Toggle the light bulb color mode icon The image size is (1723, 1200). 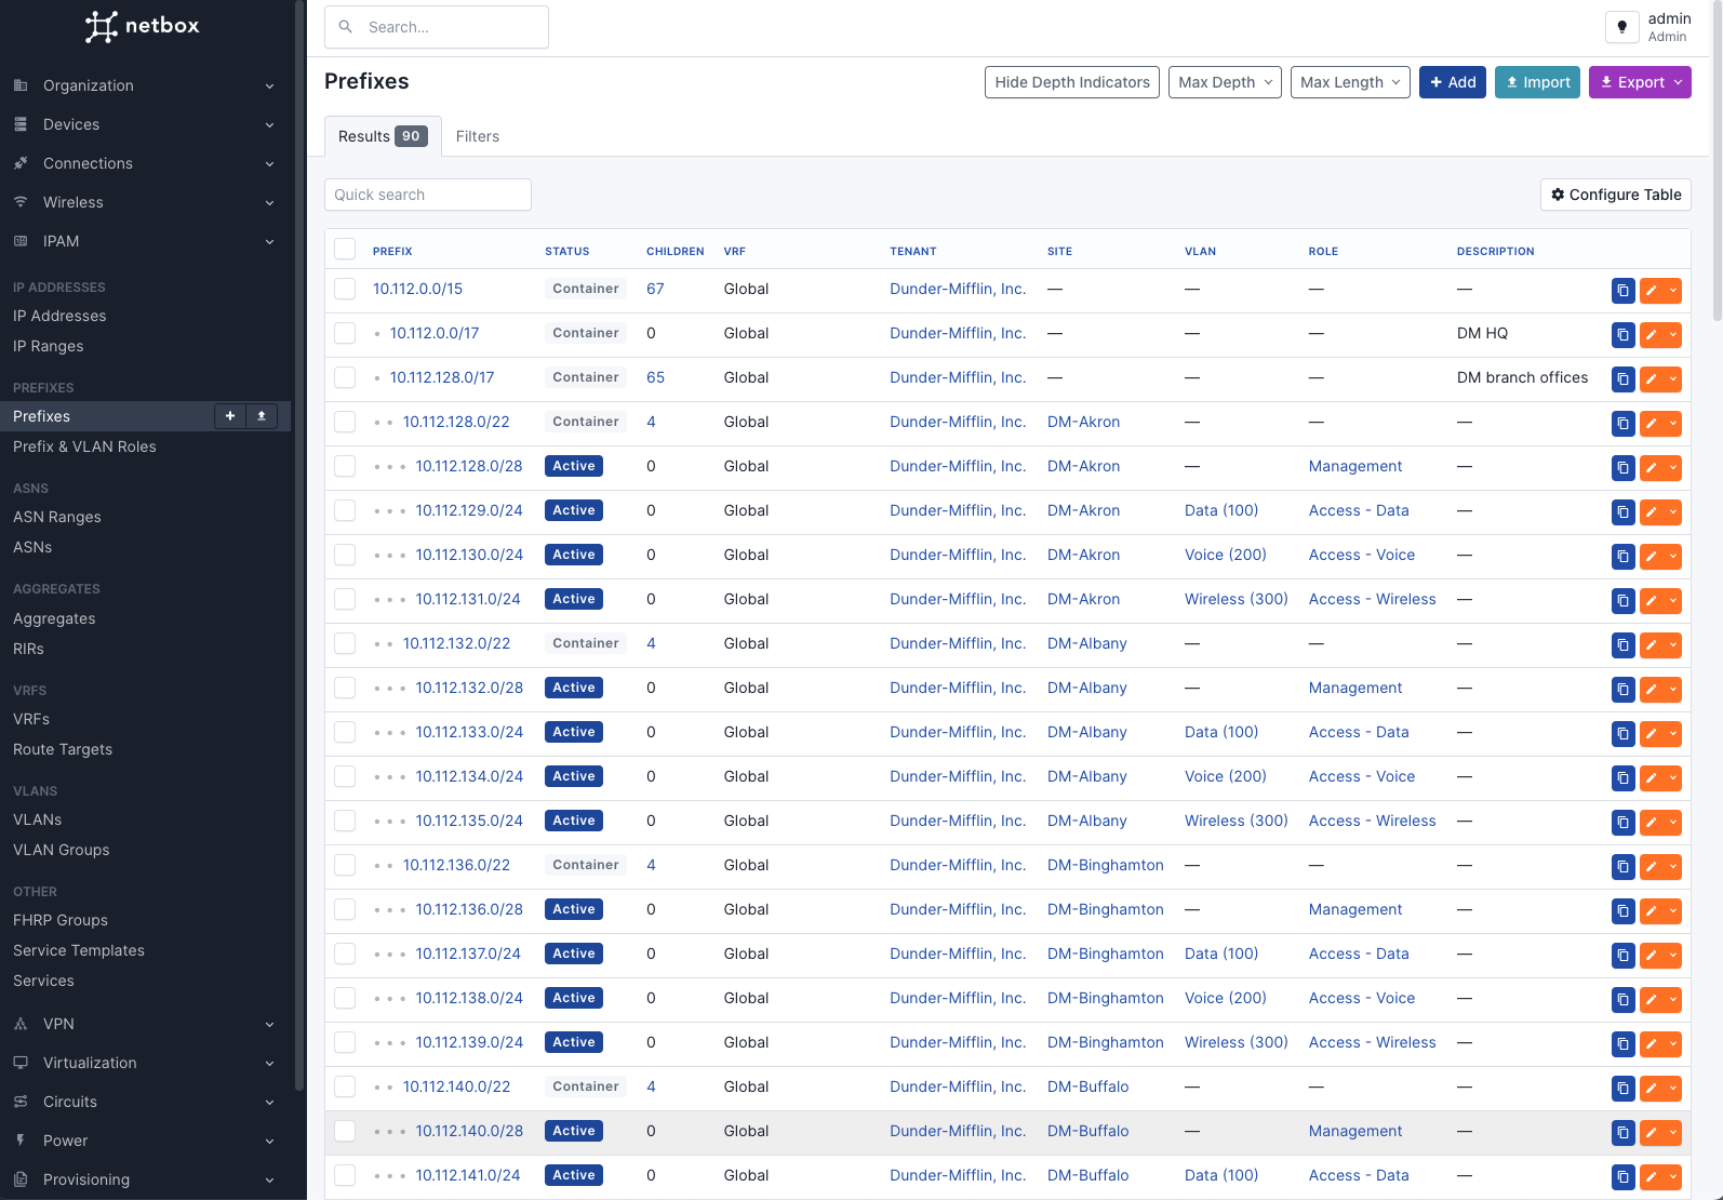click(x=1622, y=27)
